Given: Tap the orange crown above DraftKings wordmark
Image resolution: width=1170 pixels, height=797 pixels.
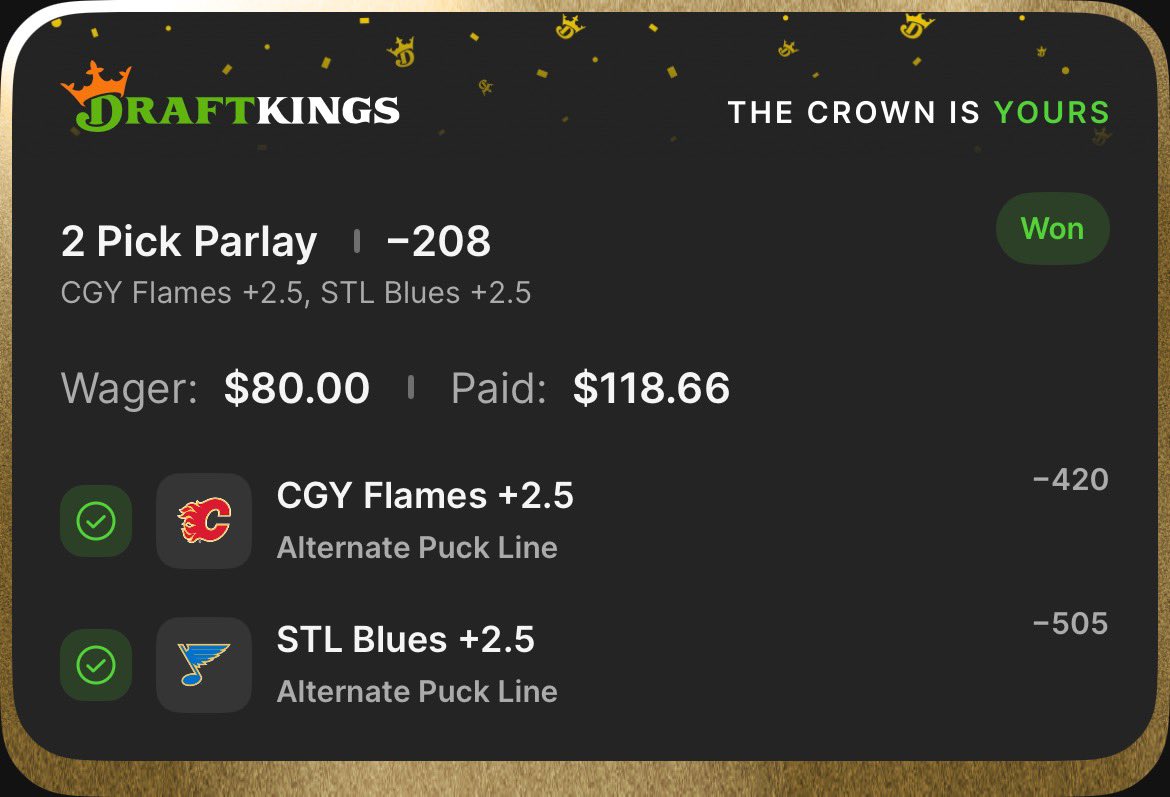Looking at the screenshot, I should pyautogui.click(x=96, y=82).
